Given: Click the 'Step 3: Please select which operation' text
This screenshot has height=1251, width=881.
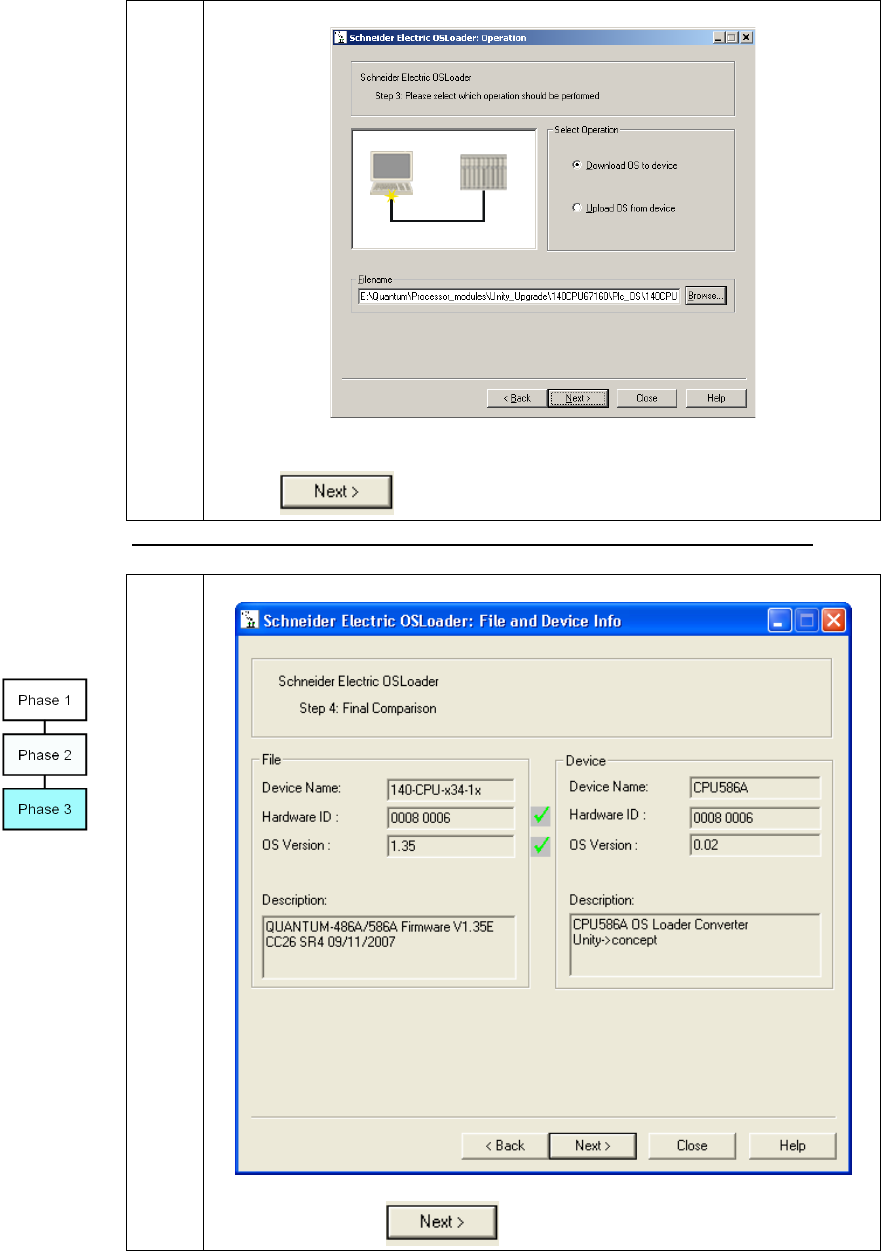Looking at the screenshot, I should click(487, 95).
